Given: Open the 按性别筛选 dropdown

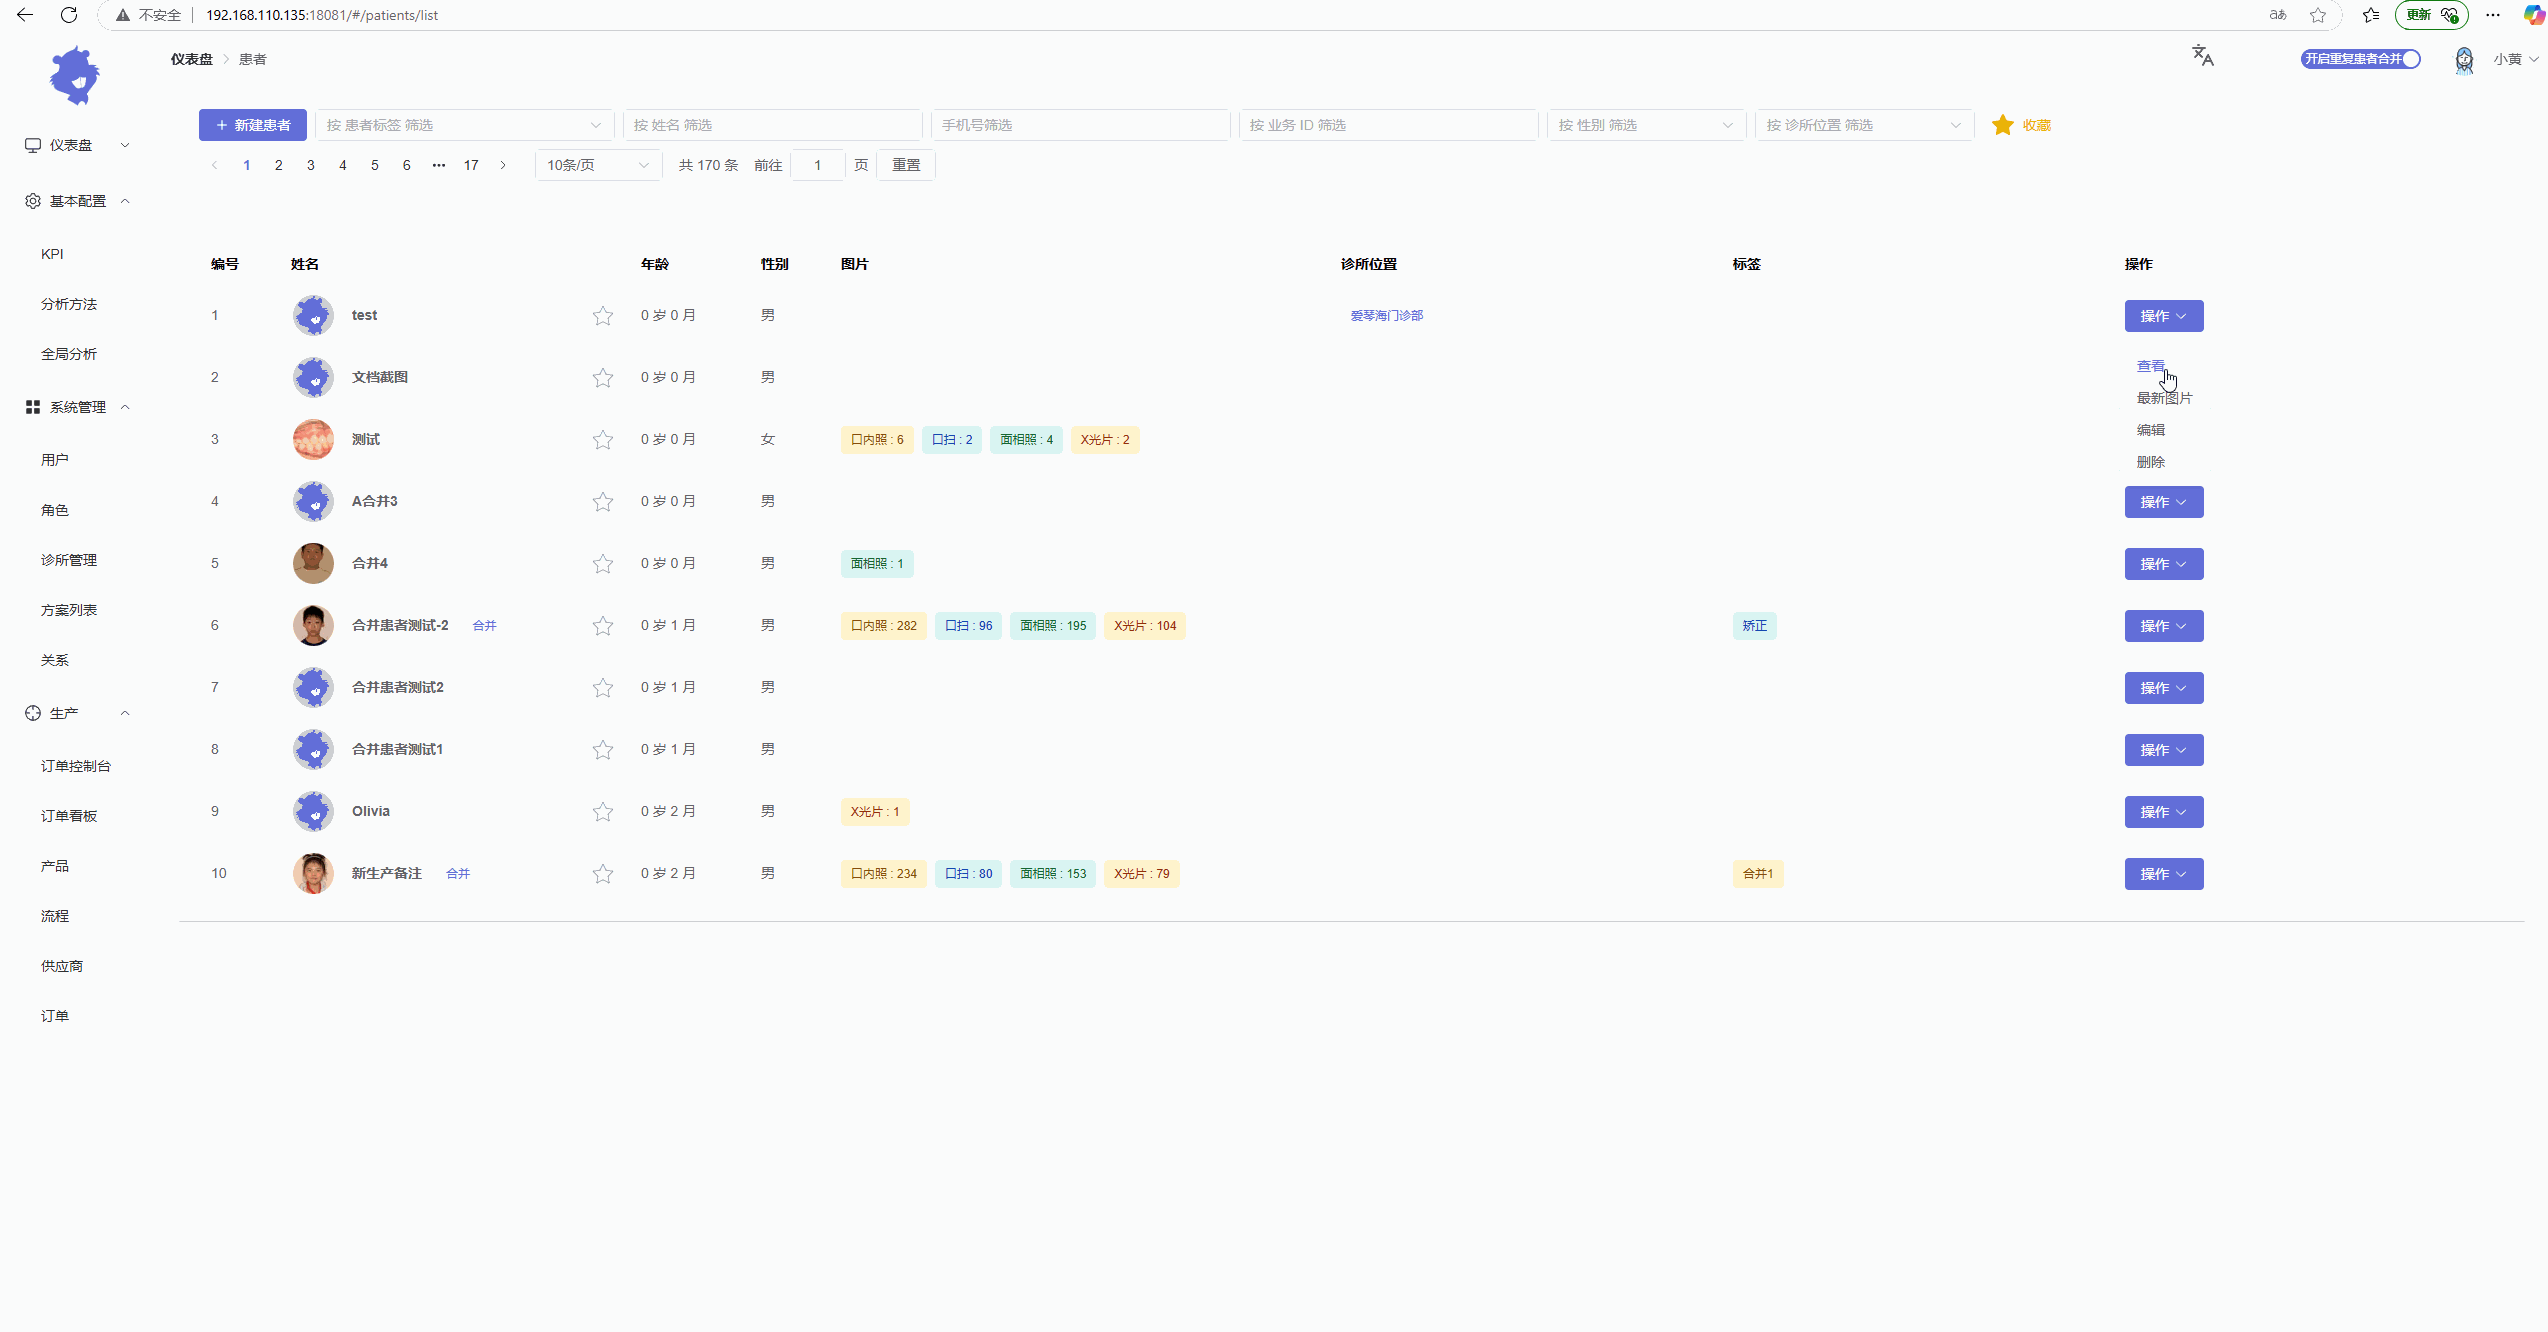Looking at the screenshot, I should [1646, 125].
